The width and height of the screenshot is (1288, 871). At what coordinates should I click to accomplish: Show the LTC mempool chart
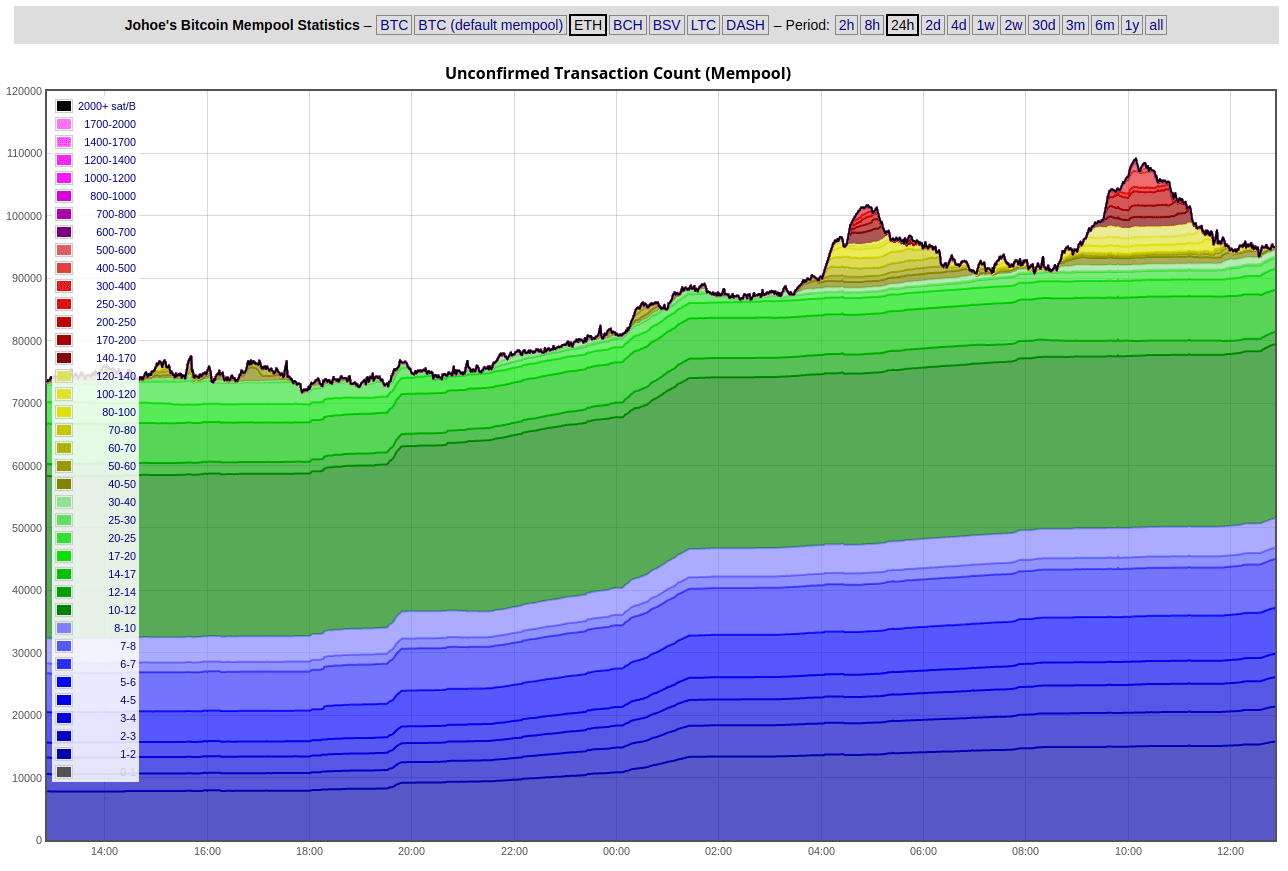[x=703, y=25]
